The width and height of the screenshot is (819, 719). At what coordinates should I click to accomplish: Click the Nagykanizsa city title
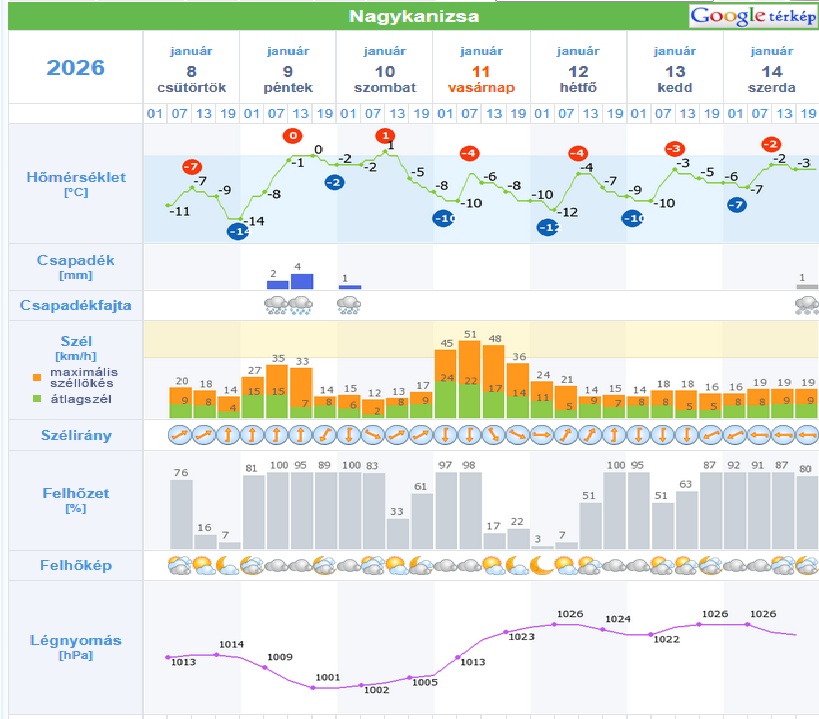pyautogui.click(x=413, y=16)
